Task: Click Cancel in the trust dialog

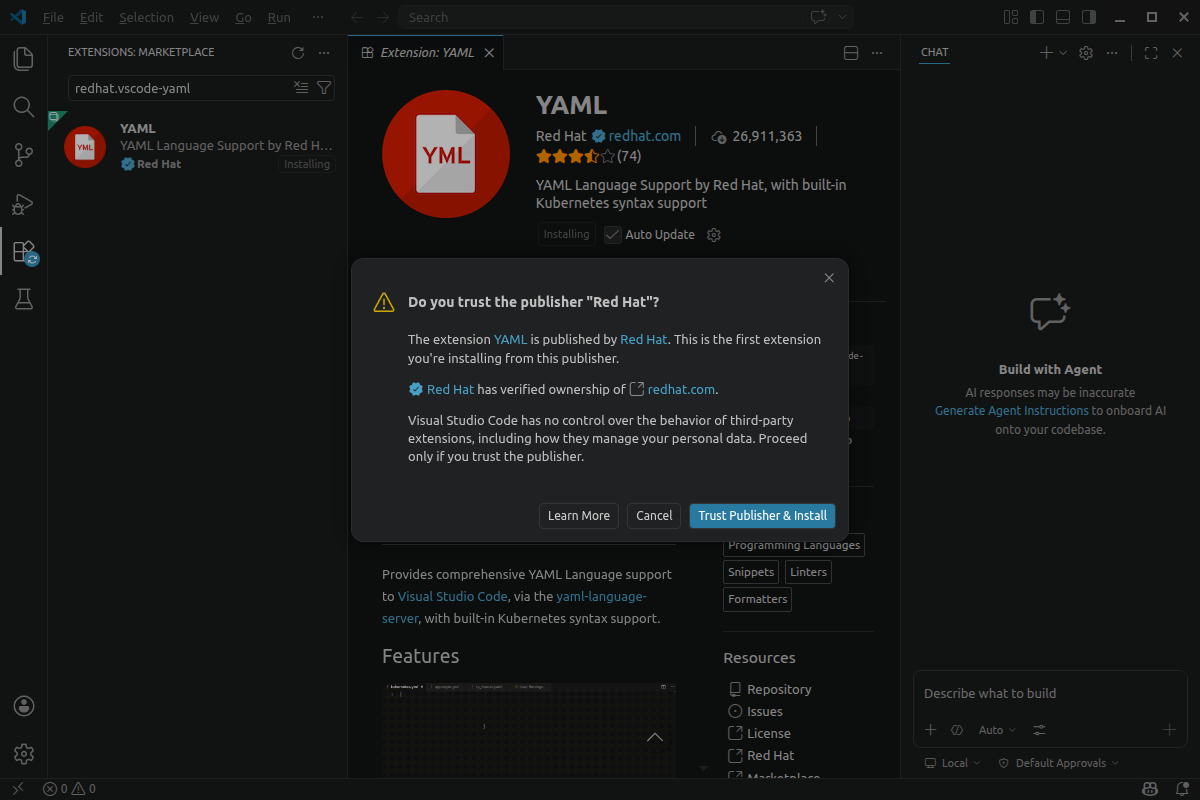Action: [654, 516]
